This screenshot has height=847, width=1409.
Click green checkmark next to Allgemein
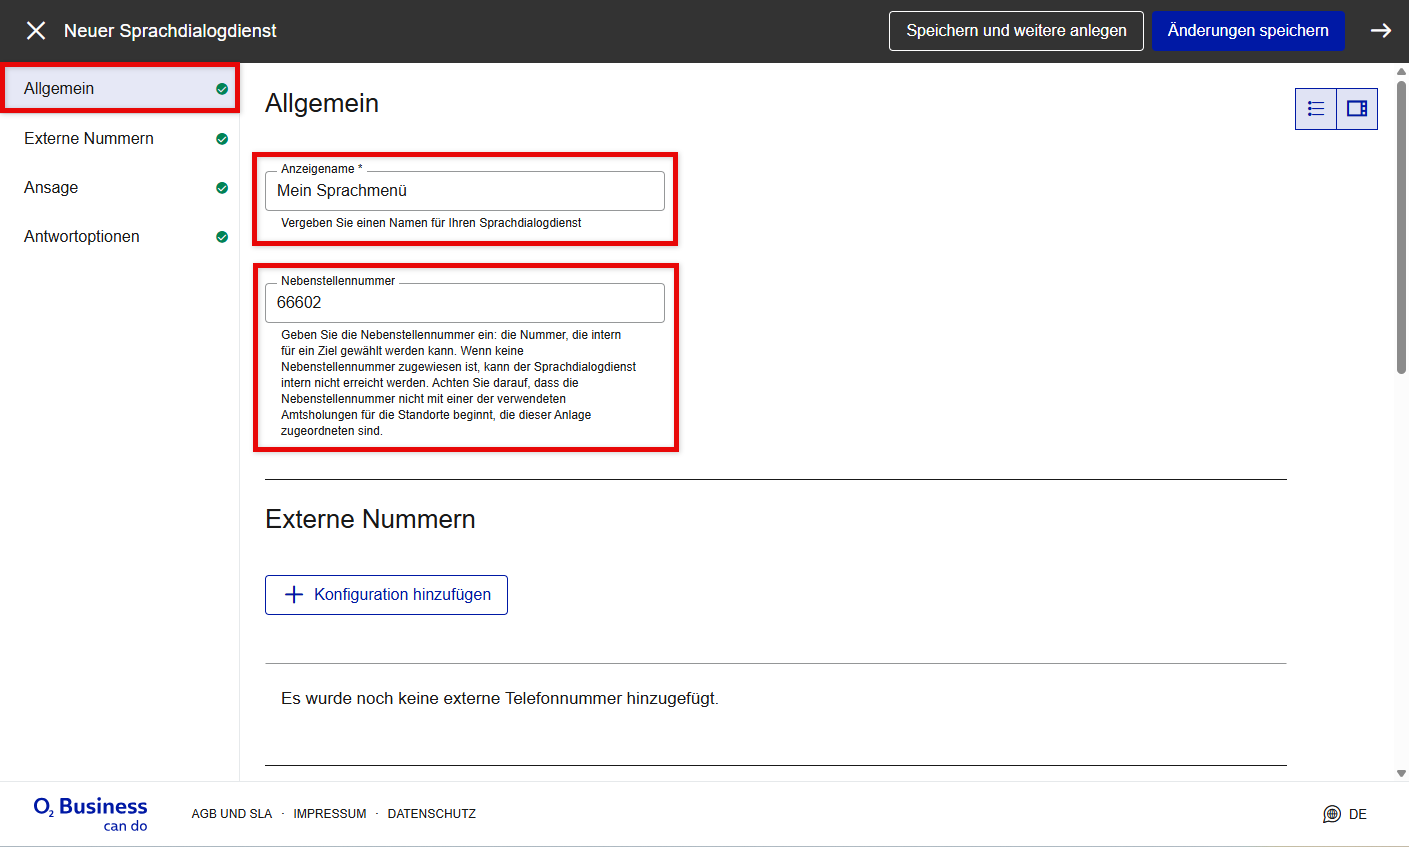click(x=222, y=89)
